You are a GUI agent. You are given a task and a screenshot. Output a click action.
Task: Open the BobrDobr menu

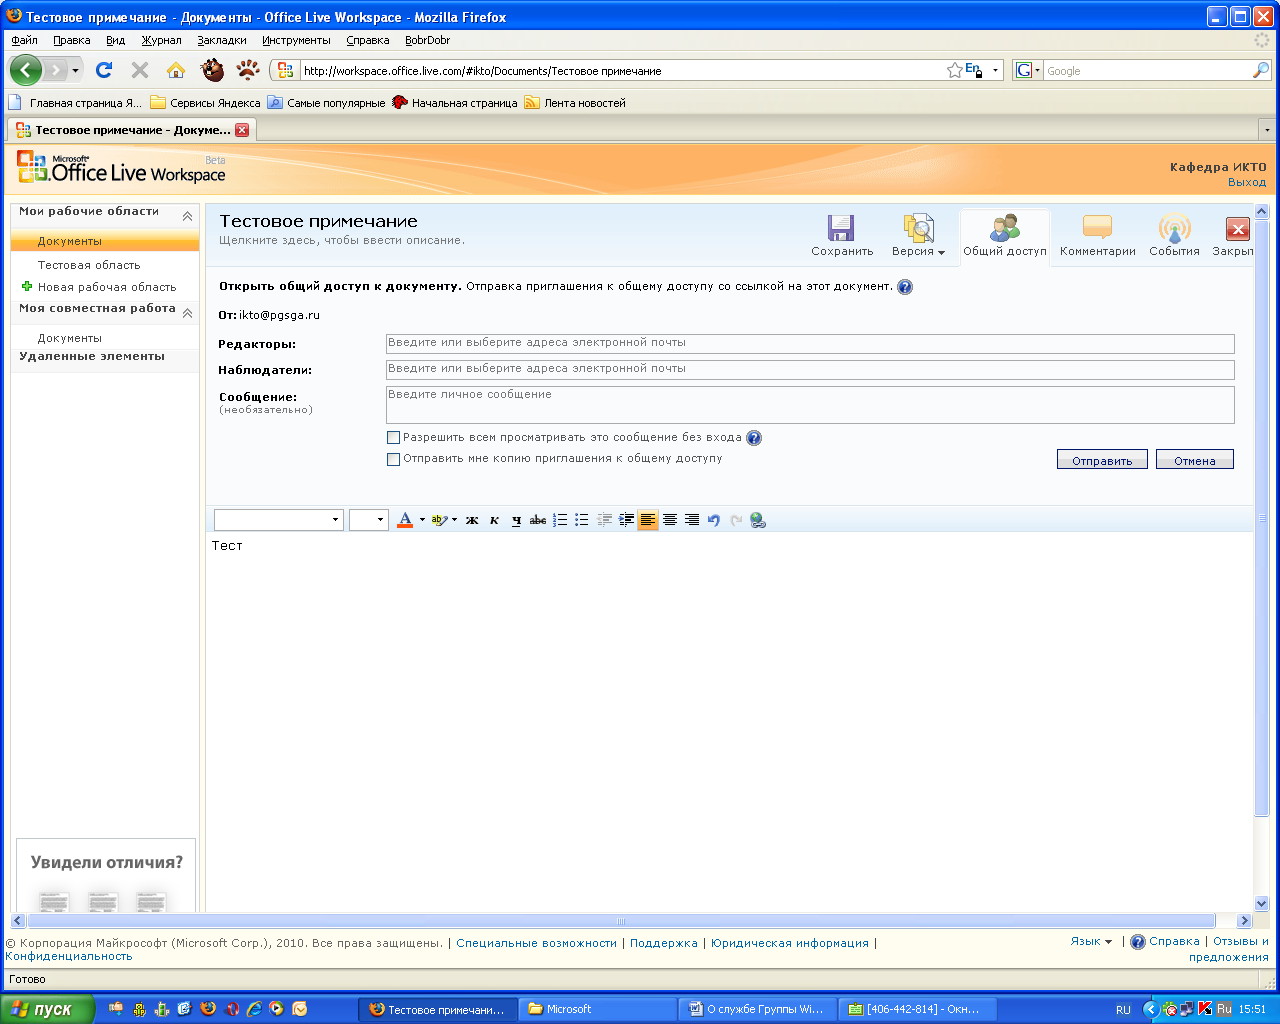[x=427, y=40]
